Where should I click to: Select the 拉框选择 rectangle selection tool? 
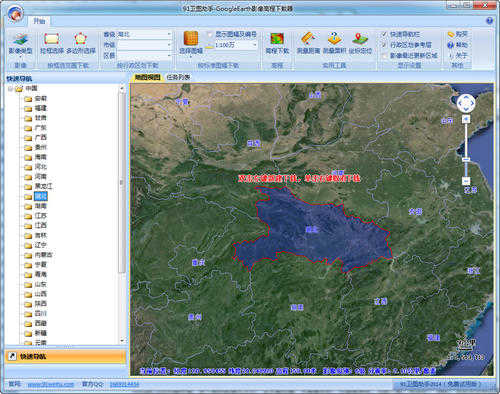pos(52,43)
